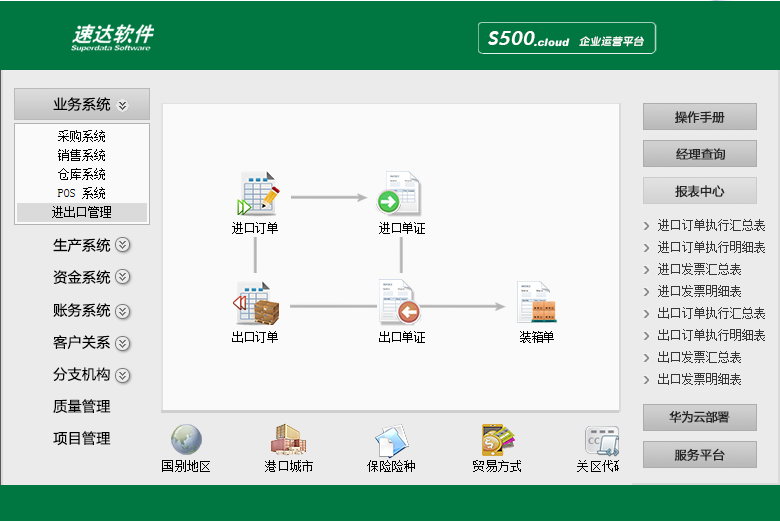Open the 出口发票汇总表 report

(699, 357)
